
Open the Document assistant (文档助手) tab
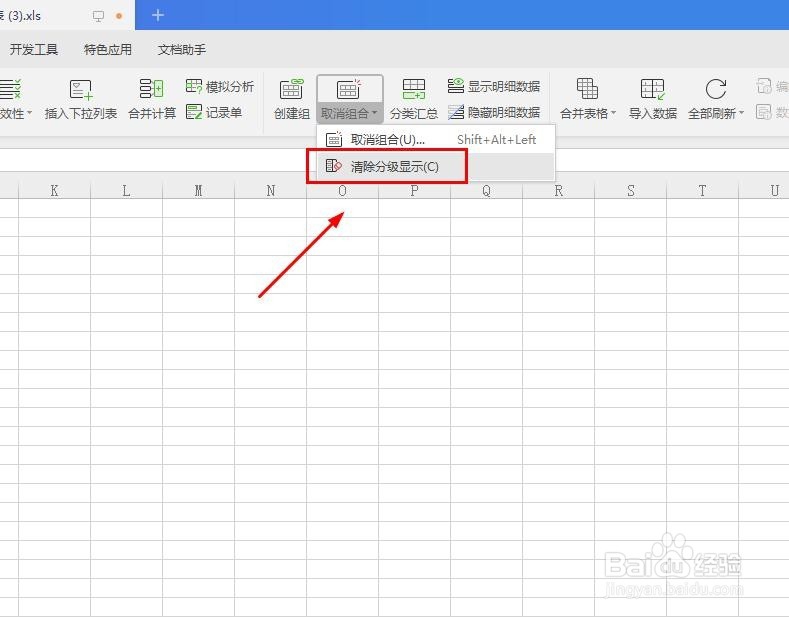182,49
